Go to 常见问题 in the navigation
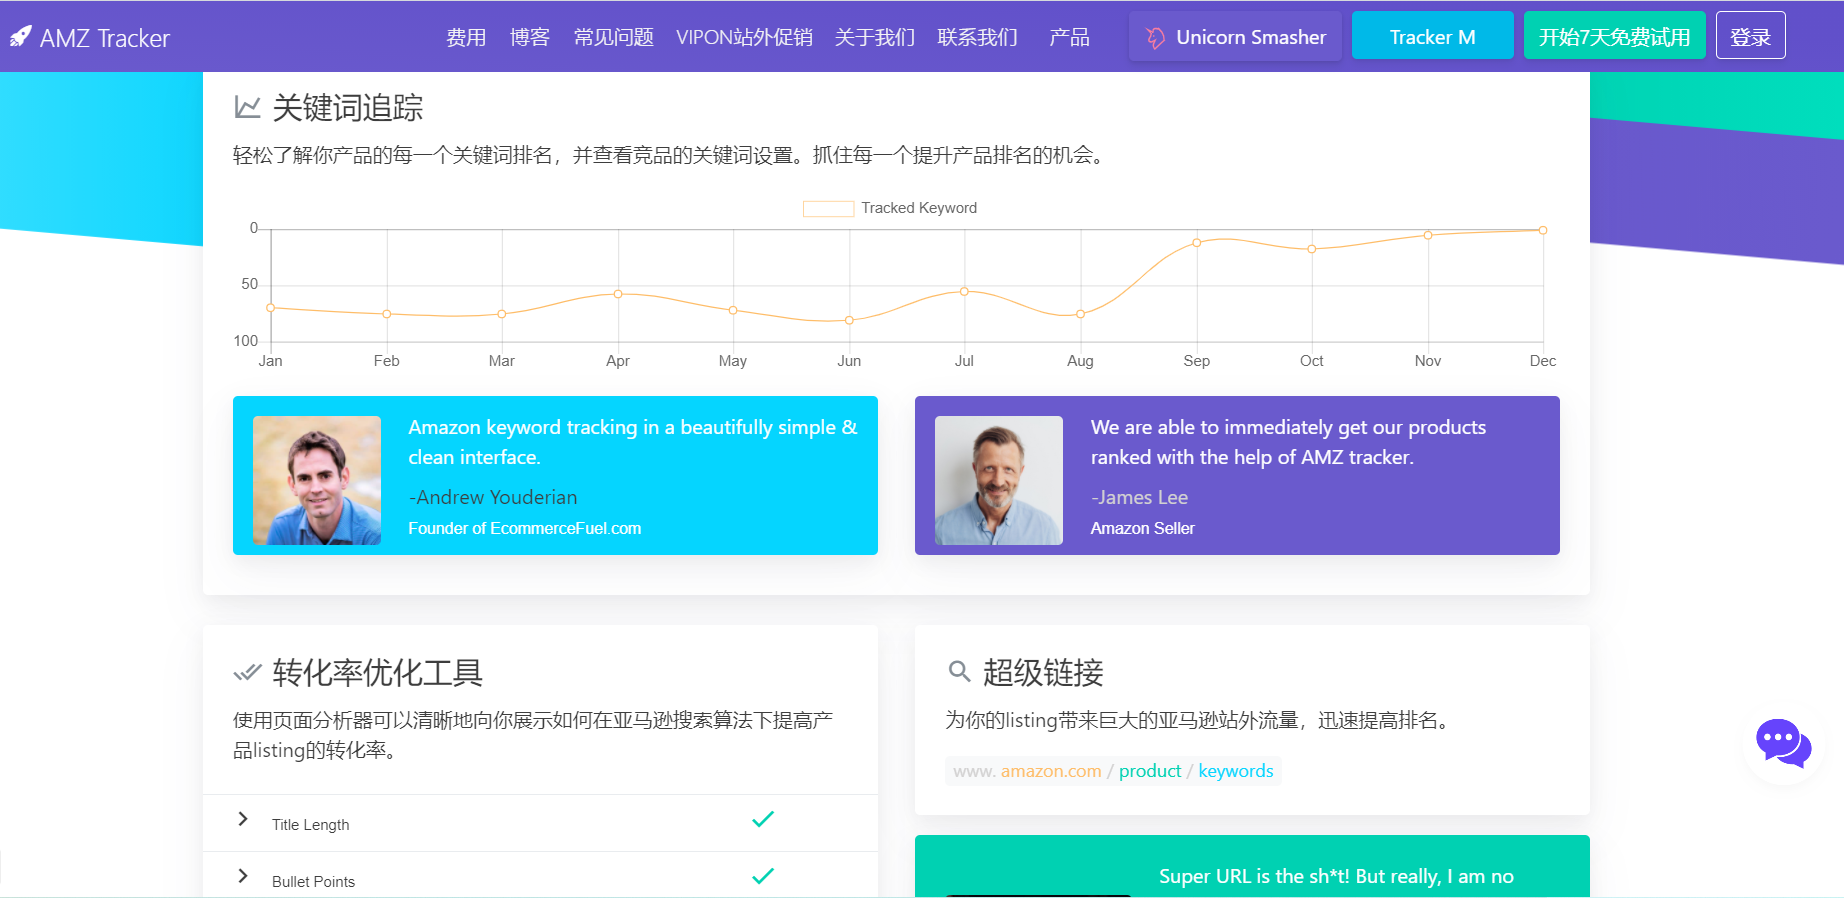1844x898 pixels. (x=614, y=37)
